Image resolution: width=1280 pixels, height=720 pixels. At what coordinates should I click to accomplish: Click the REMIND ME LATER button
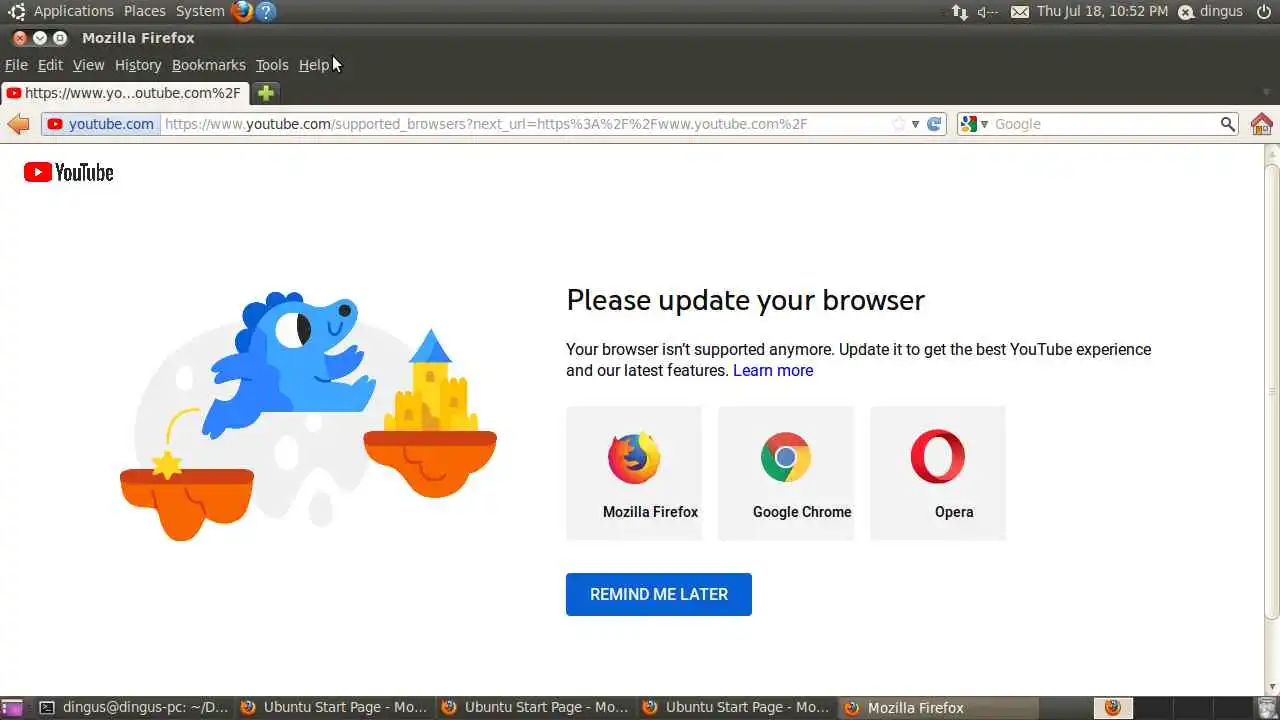point(658,594)
